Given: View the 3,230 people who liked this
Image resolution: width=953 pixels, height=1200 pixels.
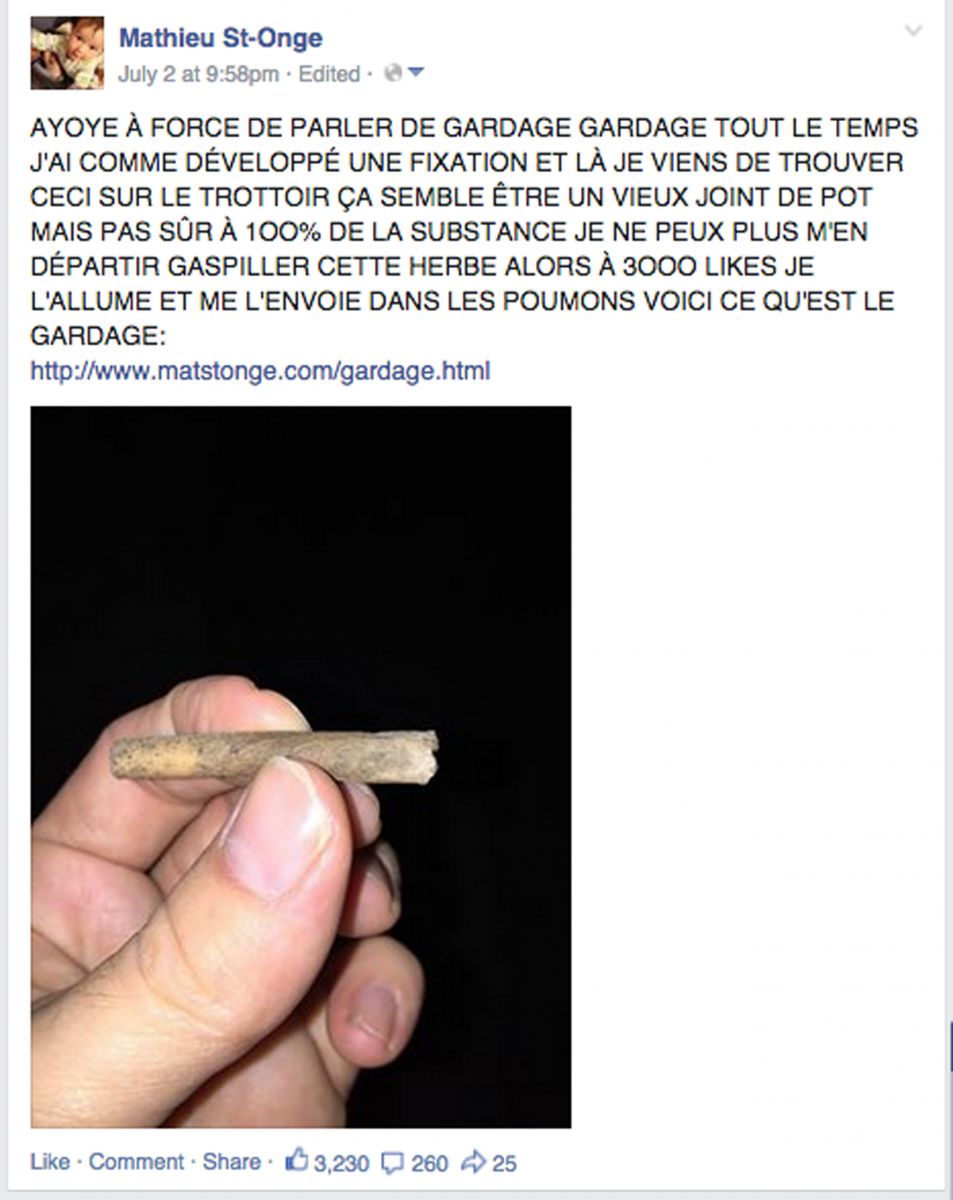Looking at the screenshot, I should tap(341, 1163).
